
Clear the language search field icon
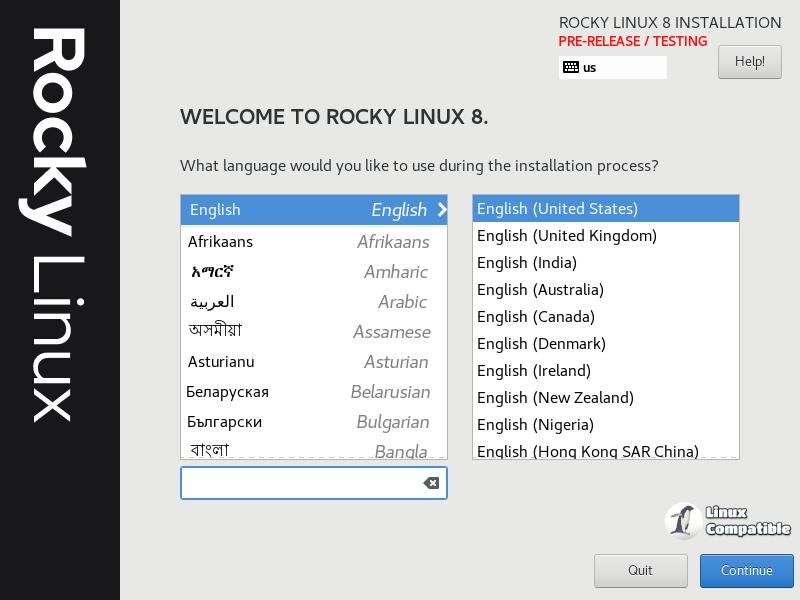point(431,483)
